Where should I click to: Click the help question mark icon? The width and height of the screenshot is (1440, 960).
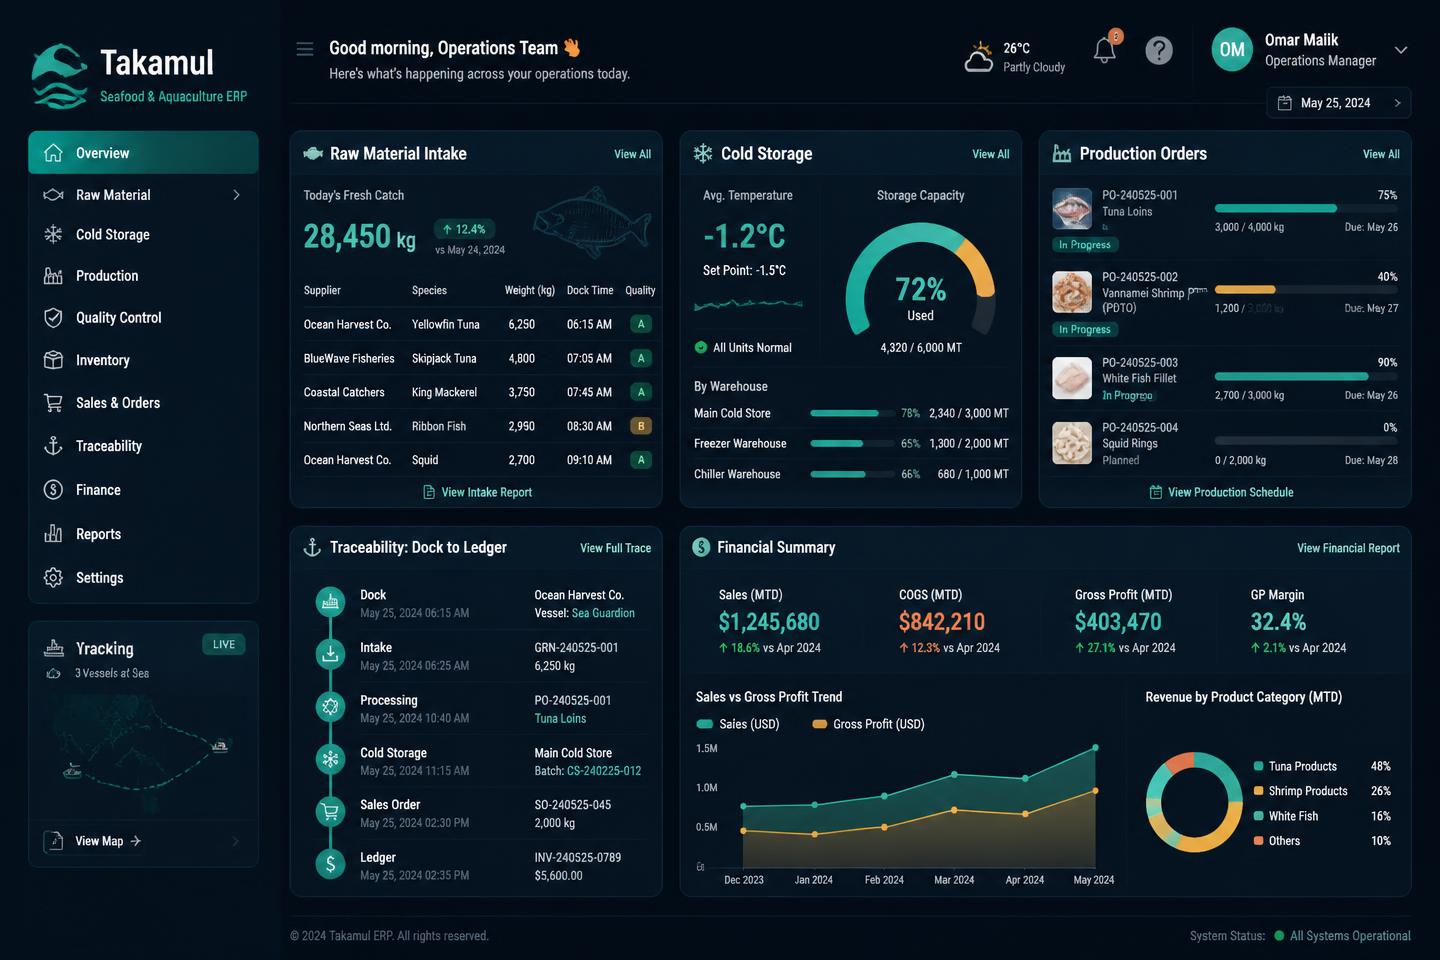tap(1159, 50)
